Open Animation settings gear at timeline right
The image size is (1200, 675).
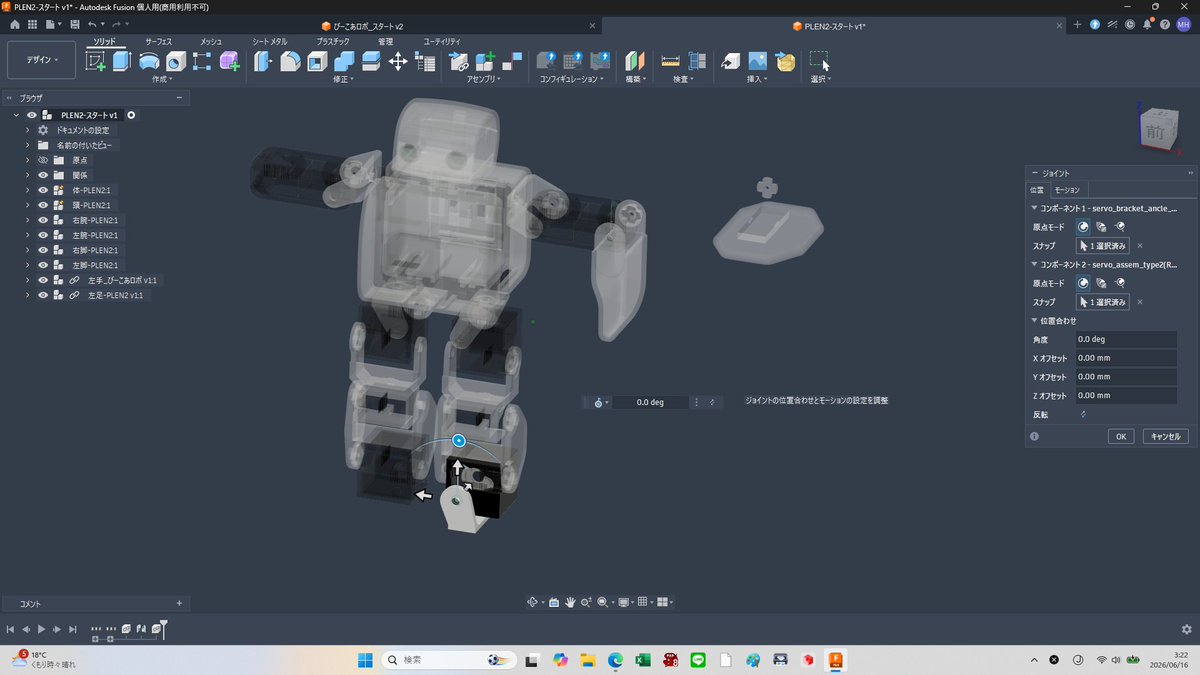(x=1186, y=629)
